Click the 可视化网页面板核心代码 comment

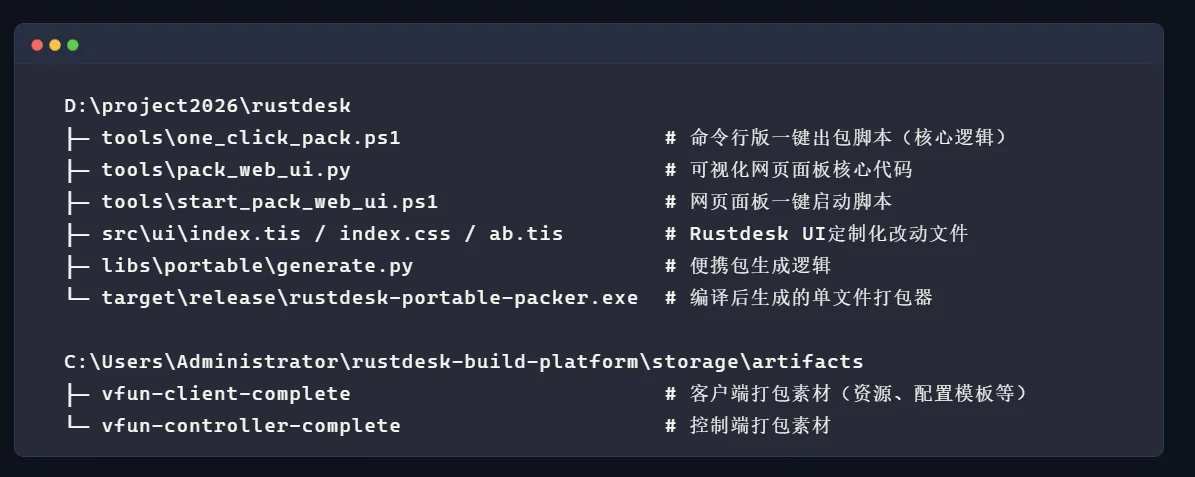tap(800, 170)
